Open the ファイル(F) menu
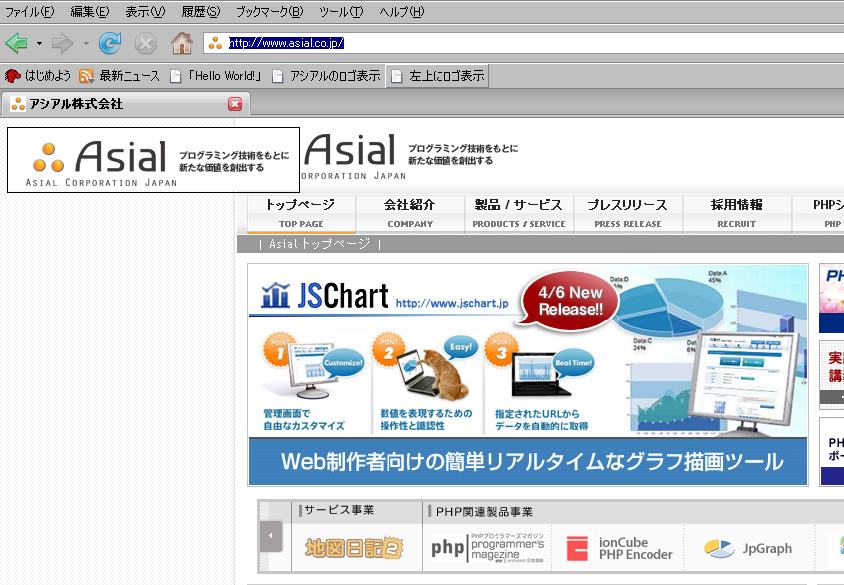 click(x=30, y=12)
